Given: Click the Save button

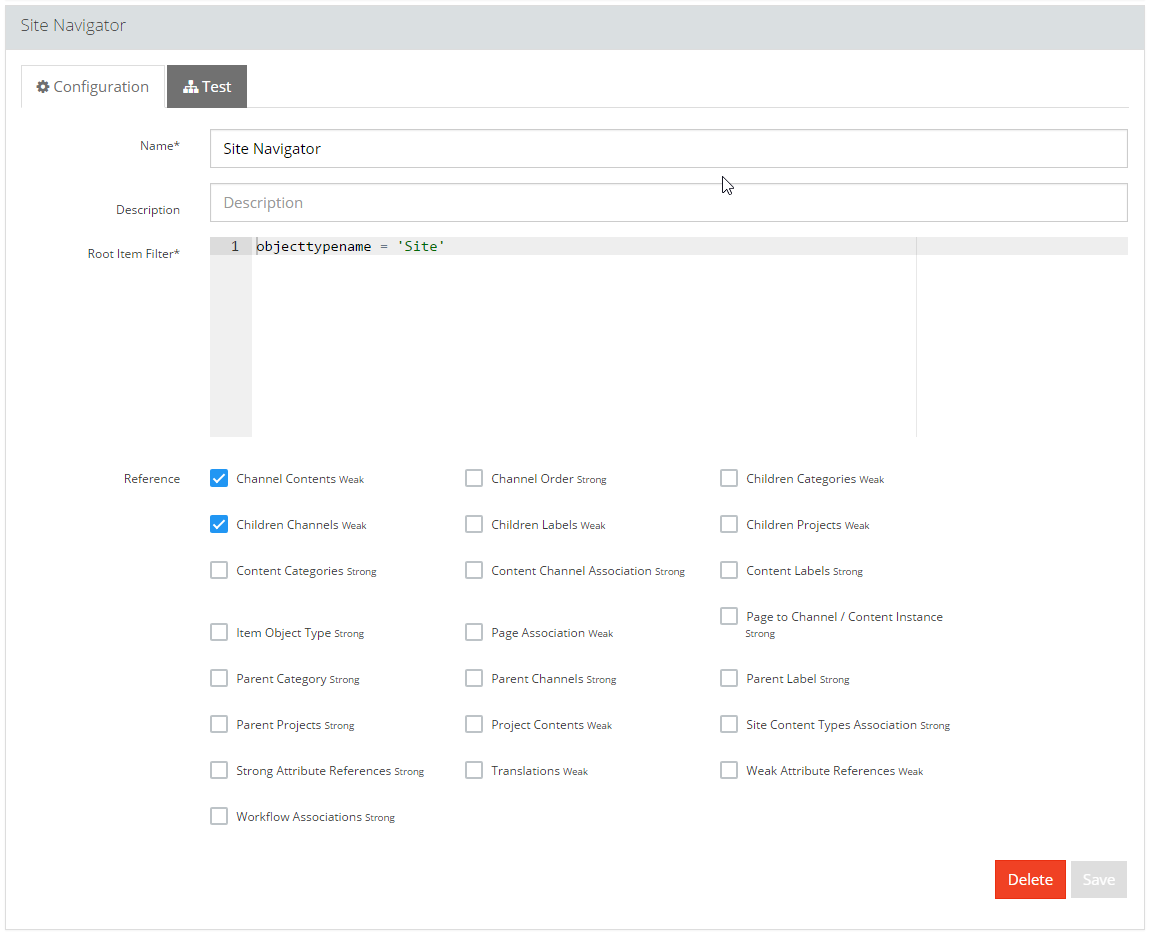Looking at the screenshot, I should (1099, 879).
